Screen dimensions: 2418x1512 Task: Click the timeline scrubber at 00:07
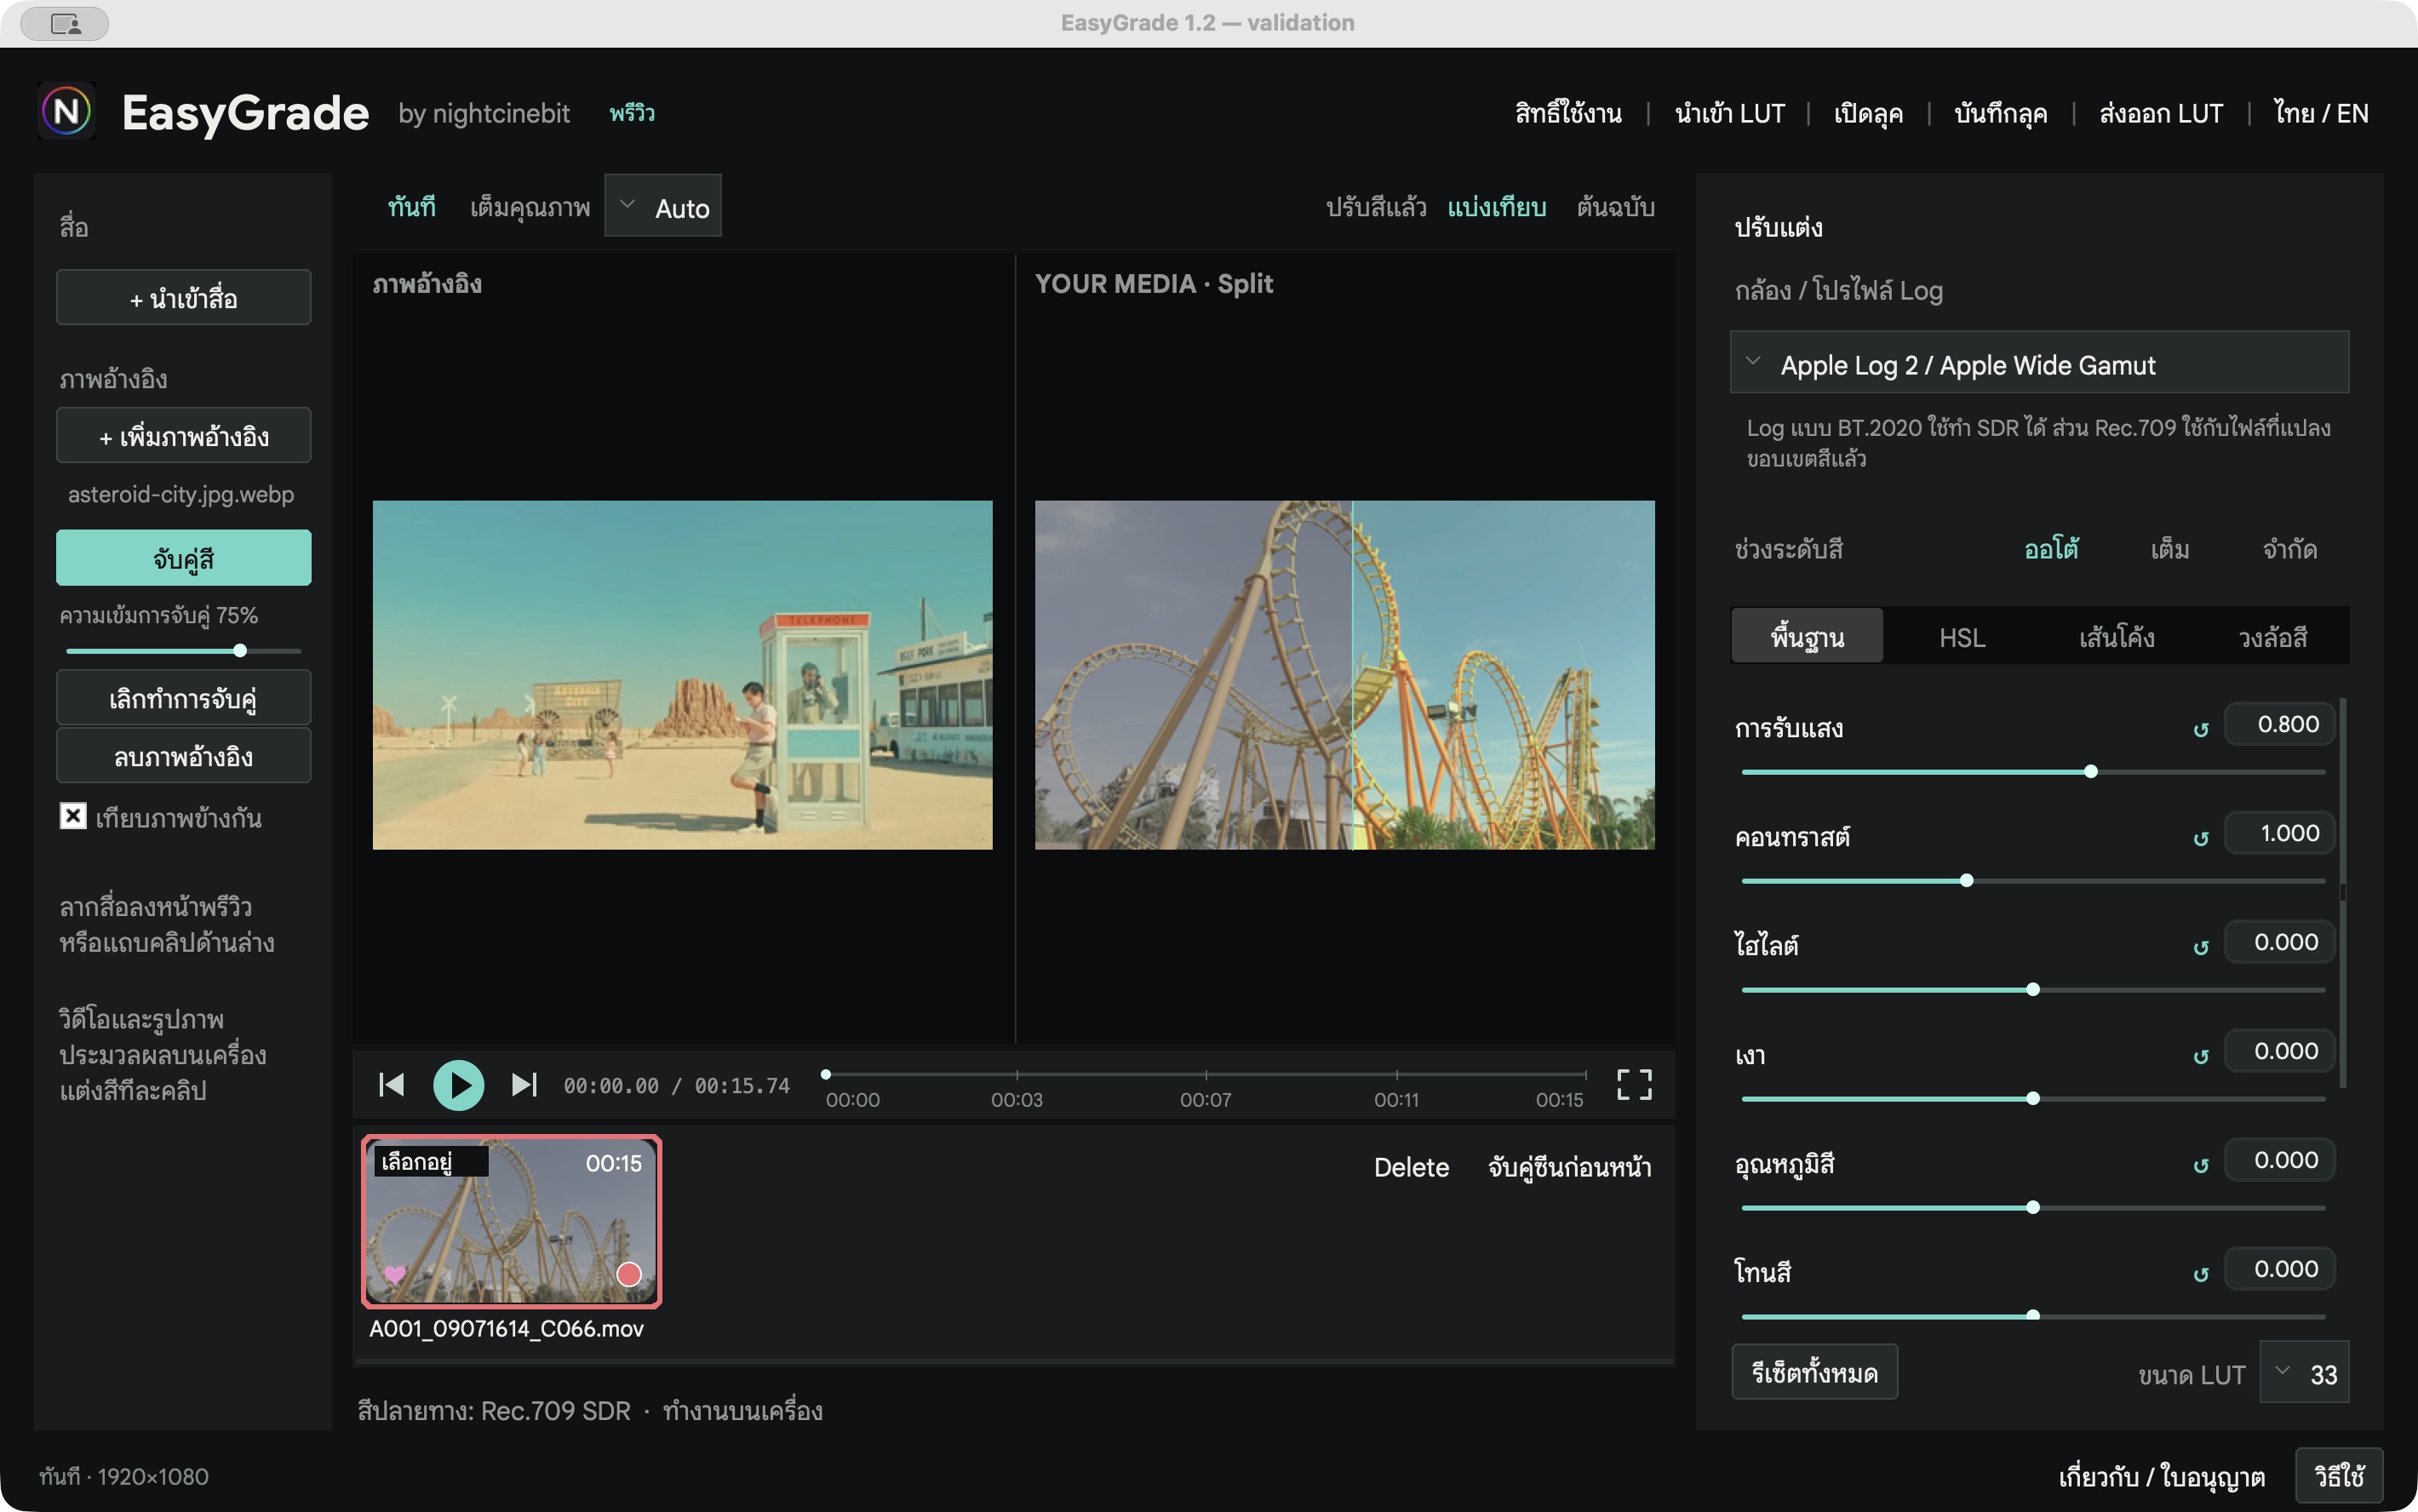coord(1206,1075)
